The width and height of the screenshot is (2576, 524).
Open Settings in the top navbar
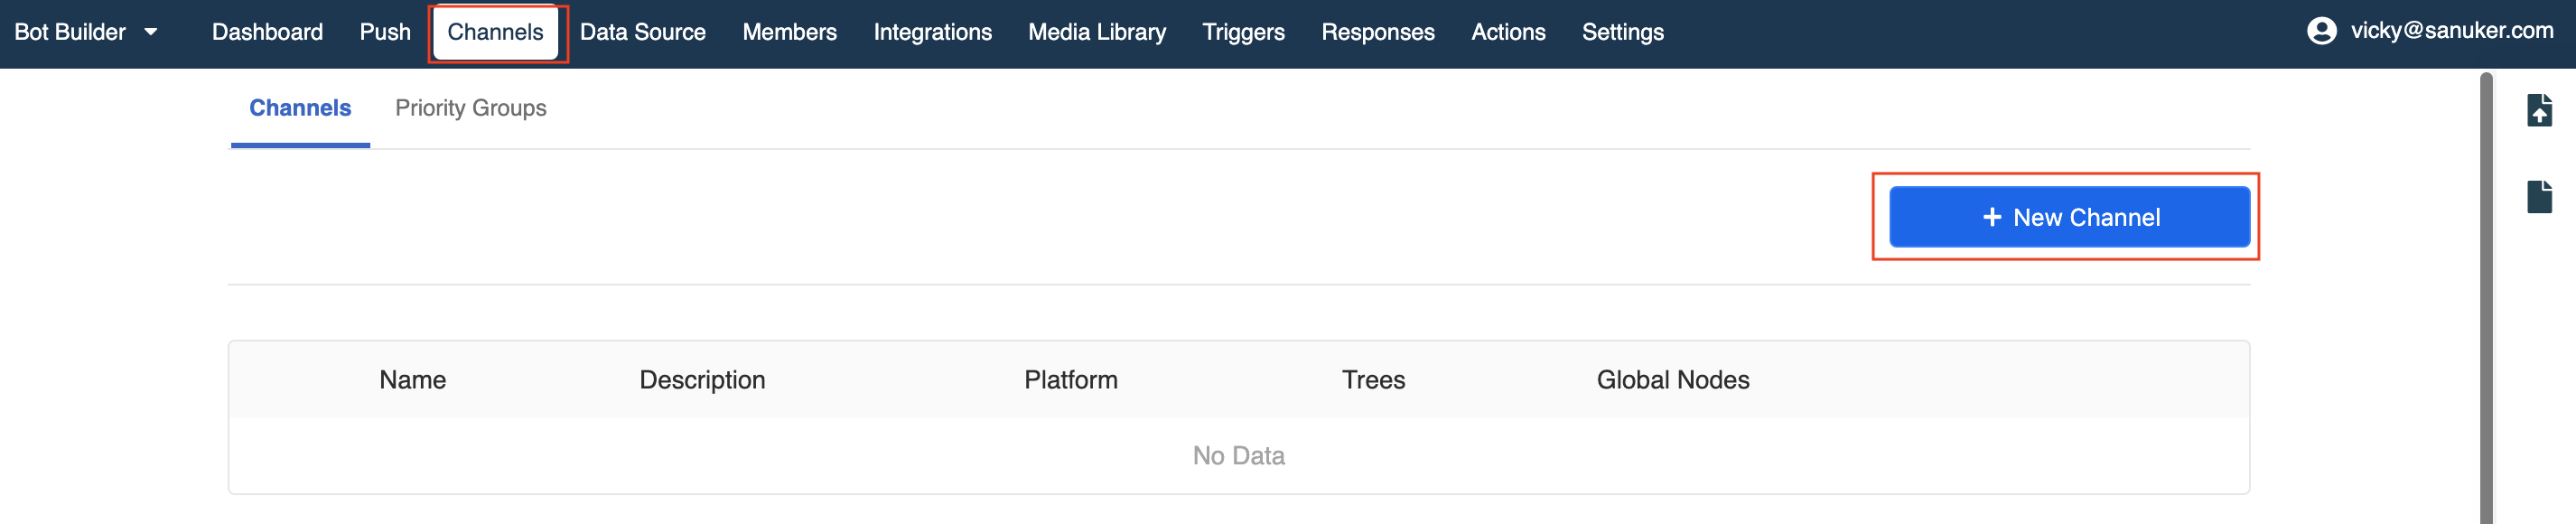tap(1622, 32)
